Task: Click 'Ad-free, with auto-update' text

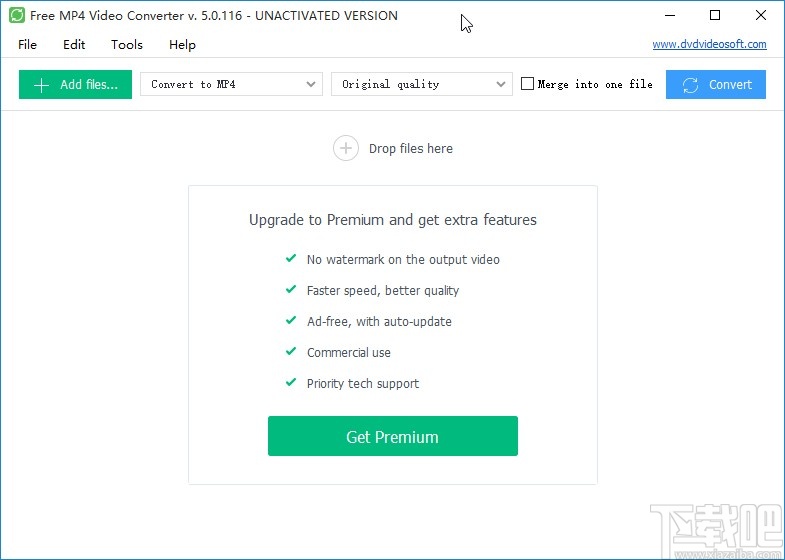Action: point(379,321)
